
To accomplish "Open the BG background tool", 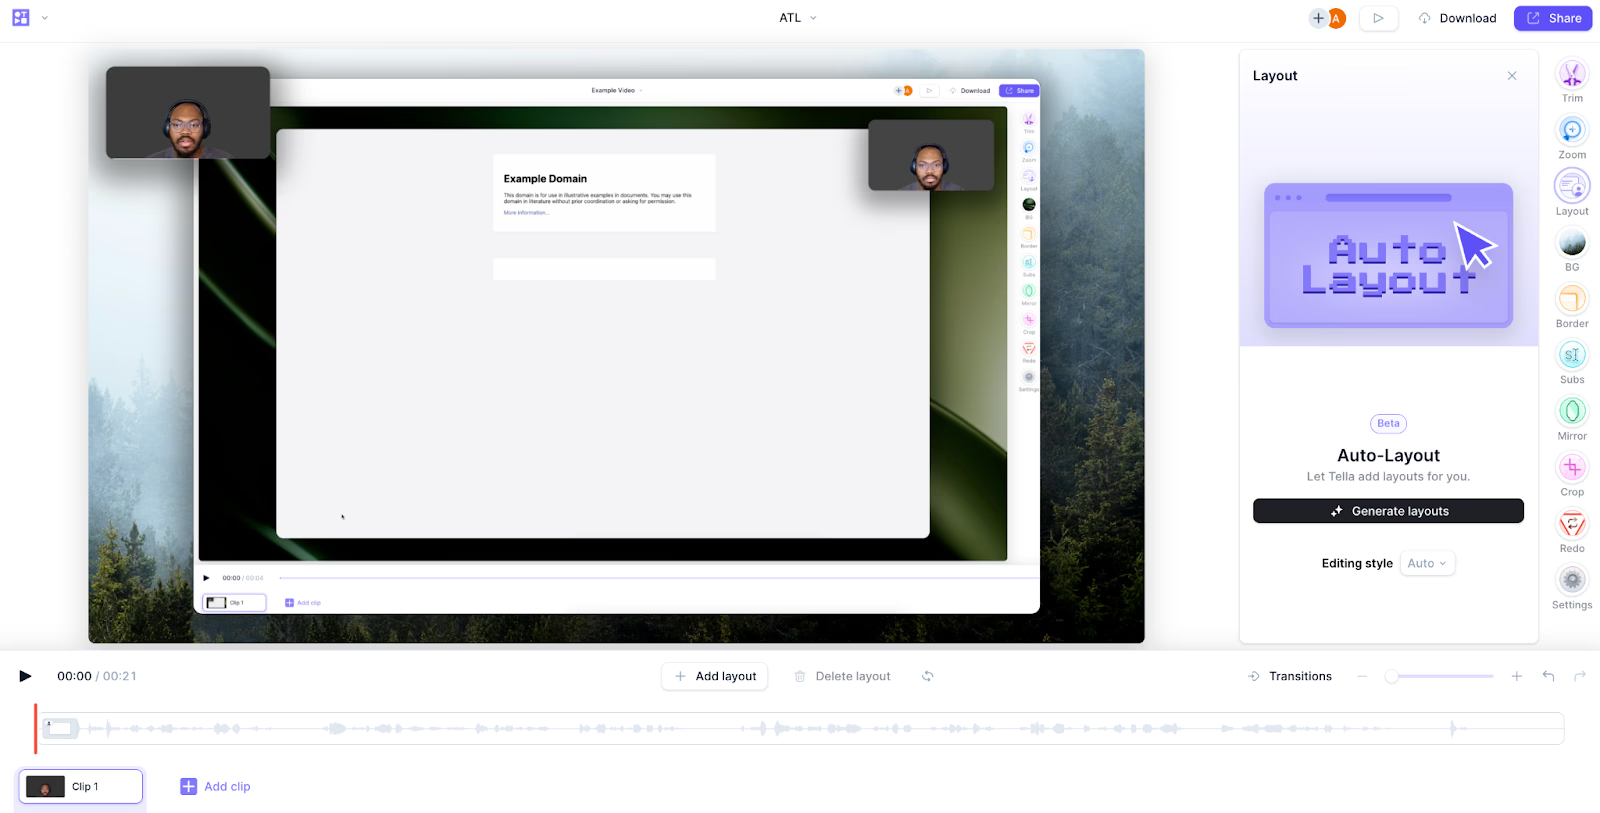I will pyautogui.click(x=1572, y=249).
